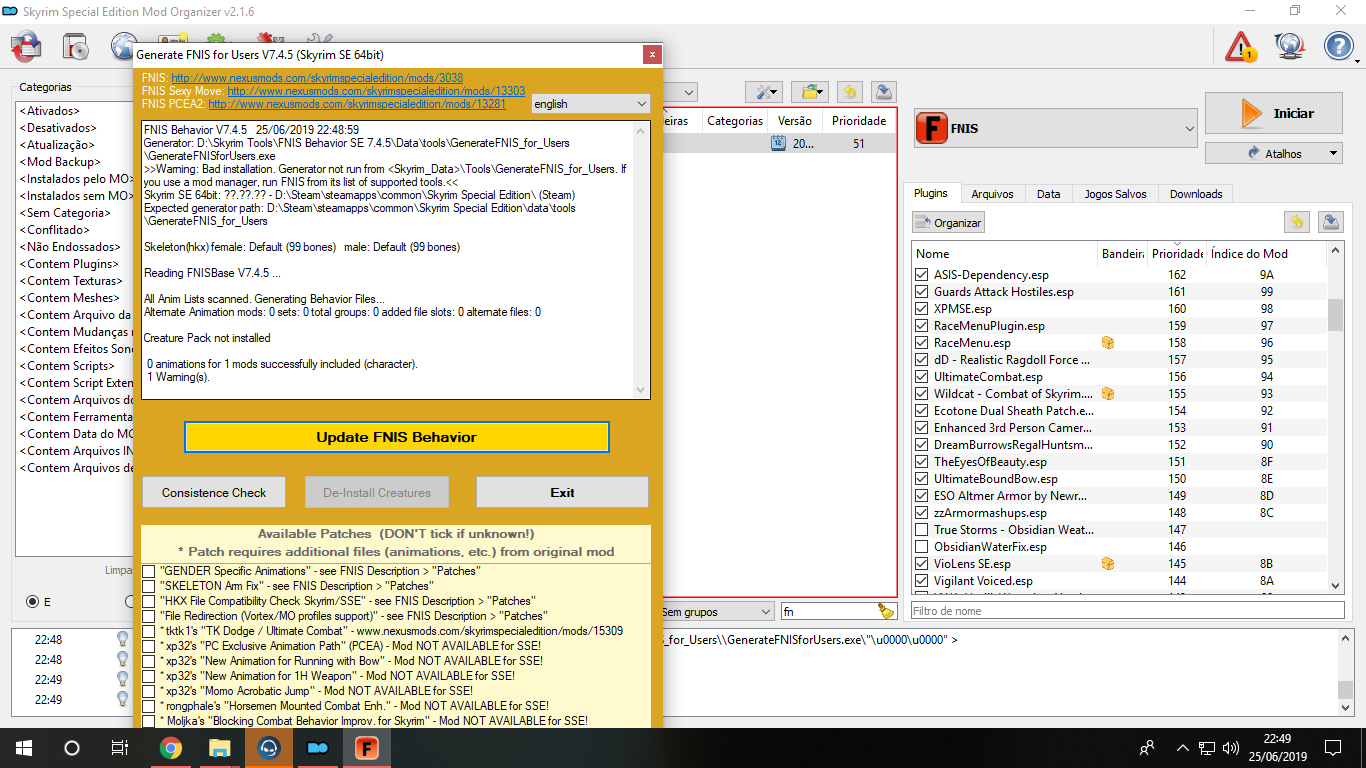Open the action center notifications icon
This screenshot has width=1366, height=768.
[x=1333, y=748]
